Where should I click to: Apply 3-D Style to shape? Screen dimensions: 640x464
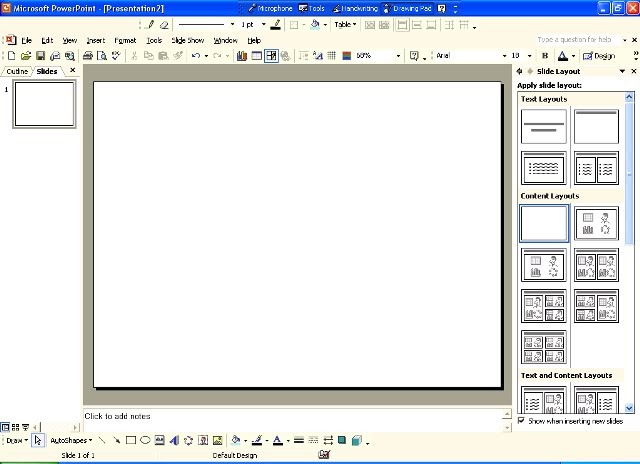(x=357, y=440)
